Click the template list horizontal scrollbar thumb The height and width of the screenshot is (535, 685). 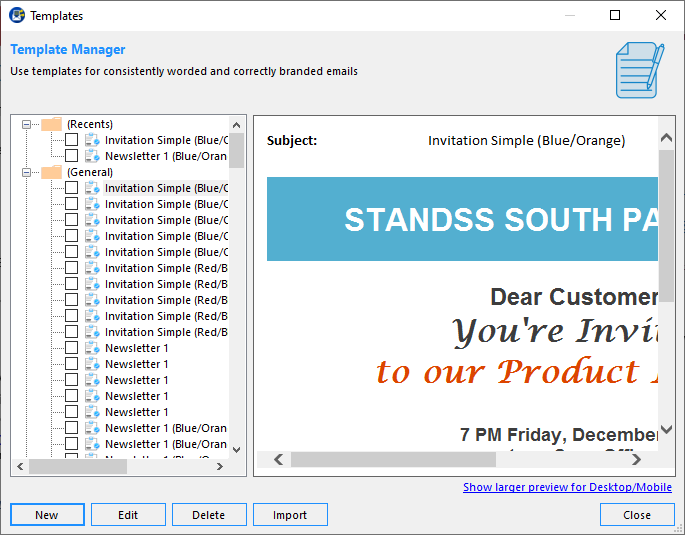78,466
